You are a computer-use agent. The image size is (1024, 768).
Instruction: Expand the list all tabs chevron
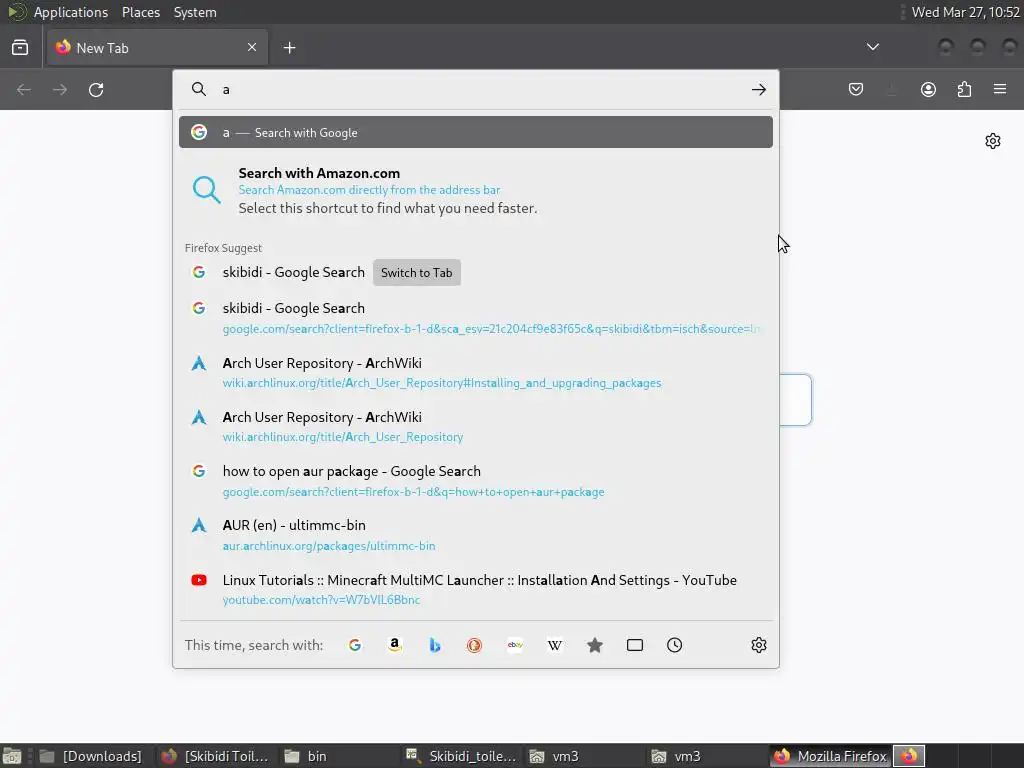[x=872, y=47]
